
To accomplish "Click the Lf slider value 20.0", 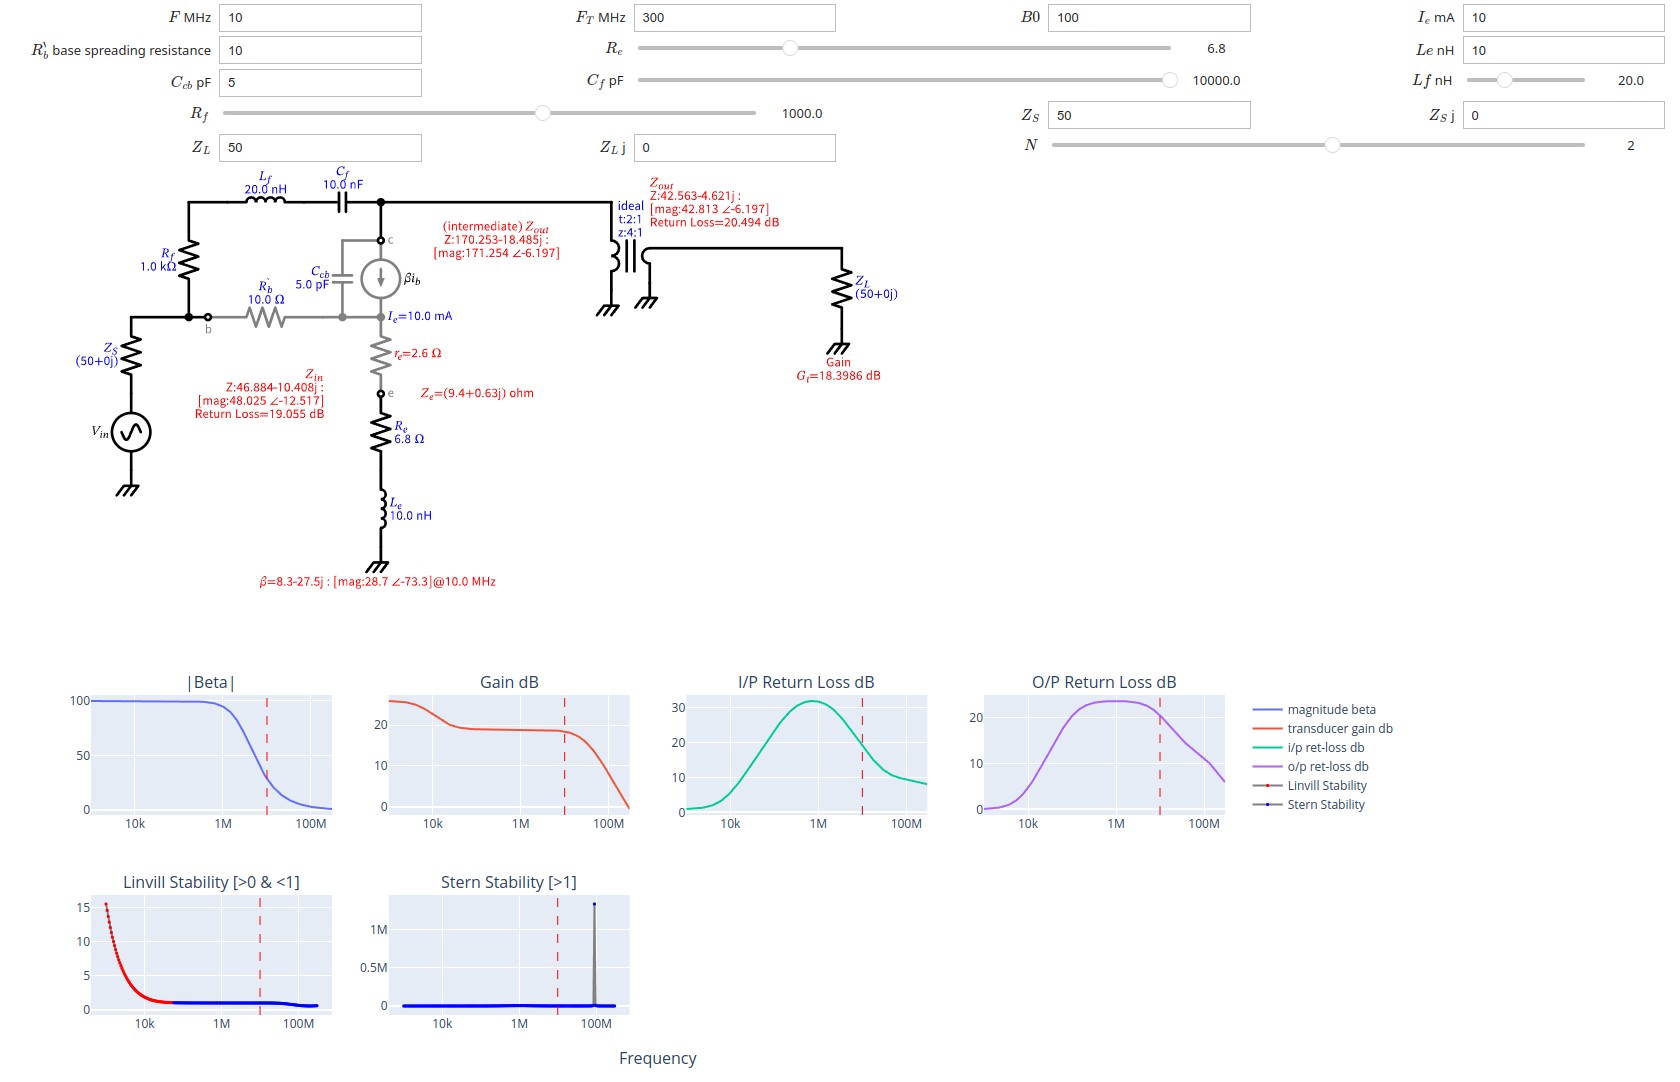I will 1631,80.
